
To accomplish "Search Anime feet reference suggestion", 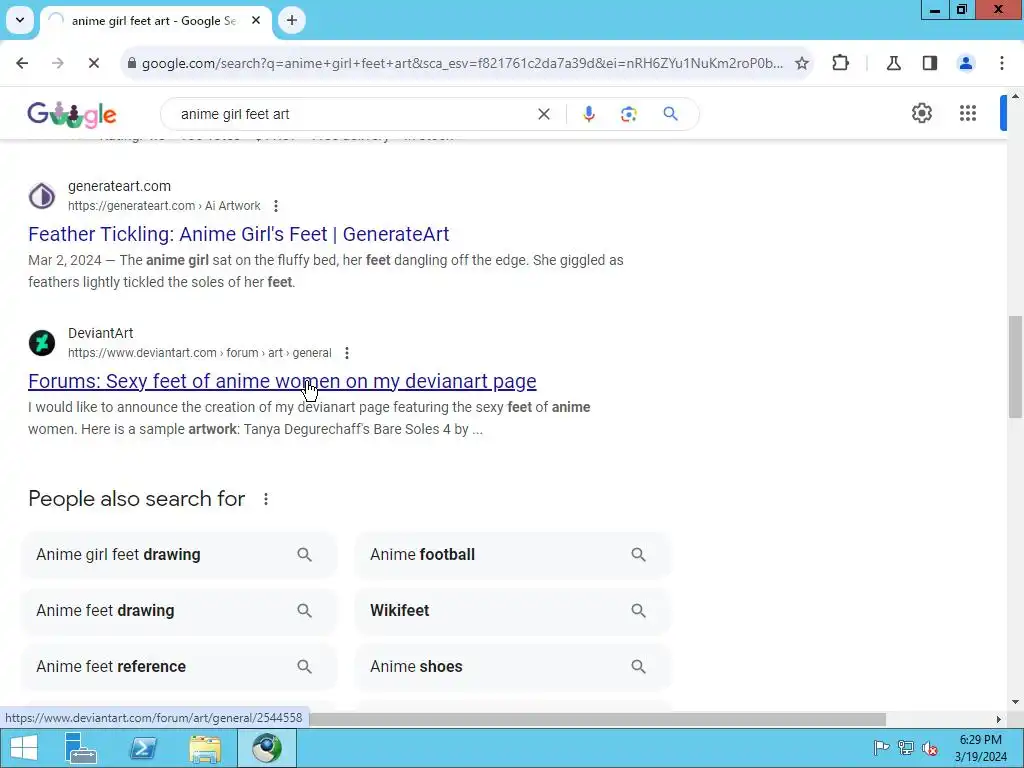I will pos(179,667).
